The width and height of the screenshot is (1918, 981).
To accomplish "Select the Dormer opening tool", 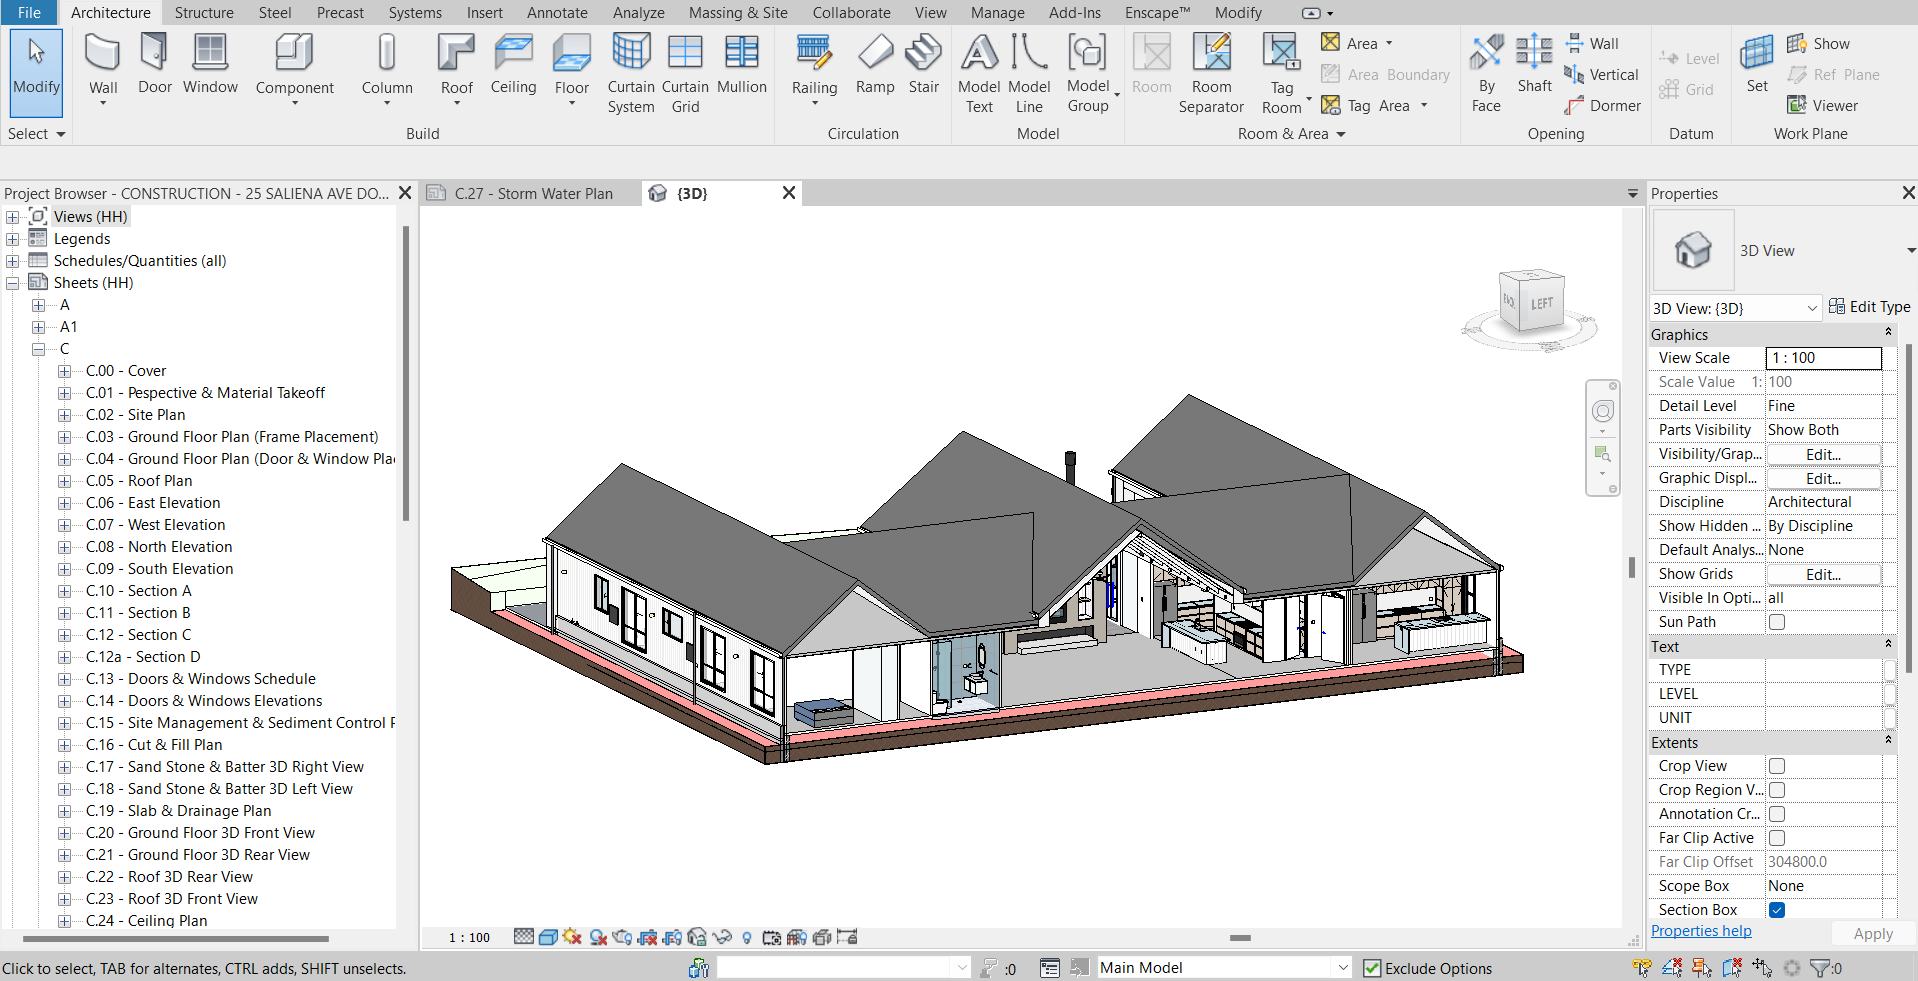I will (1603, 105).
